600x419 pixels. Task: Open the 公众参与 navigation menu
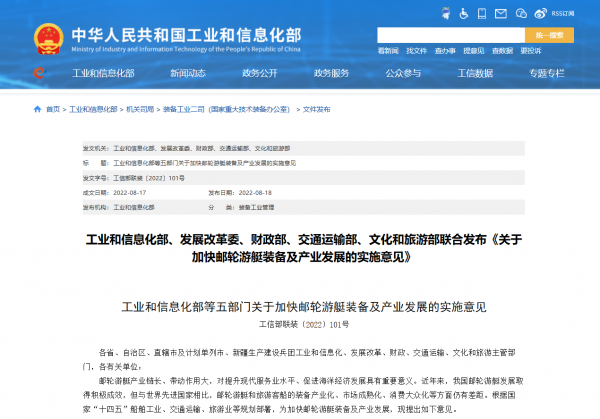point(403,73)
